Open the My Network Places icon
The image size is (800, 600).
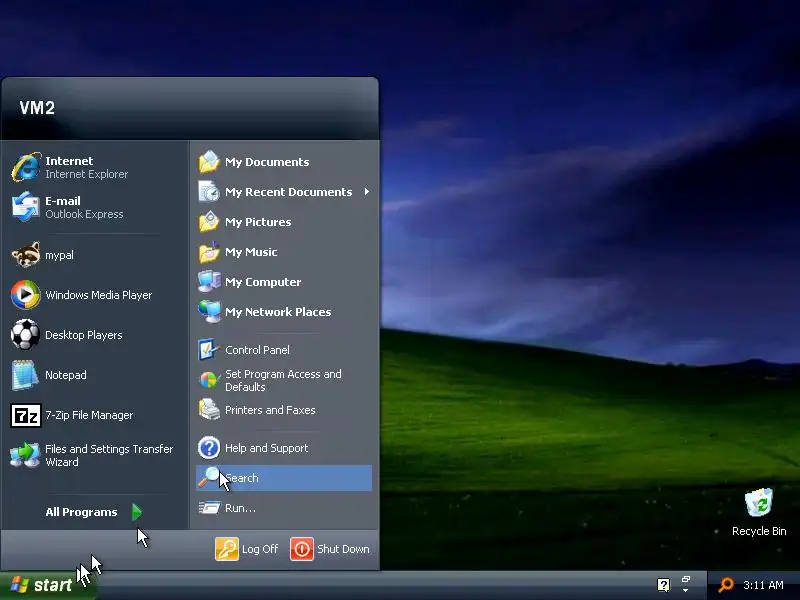click(x=209, y=312)
